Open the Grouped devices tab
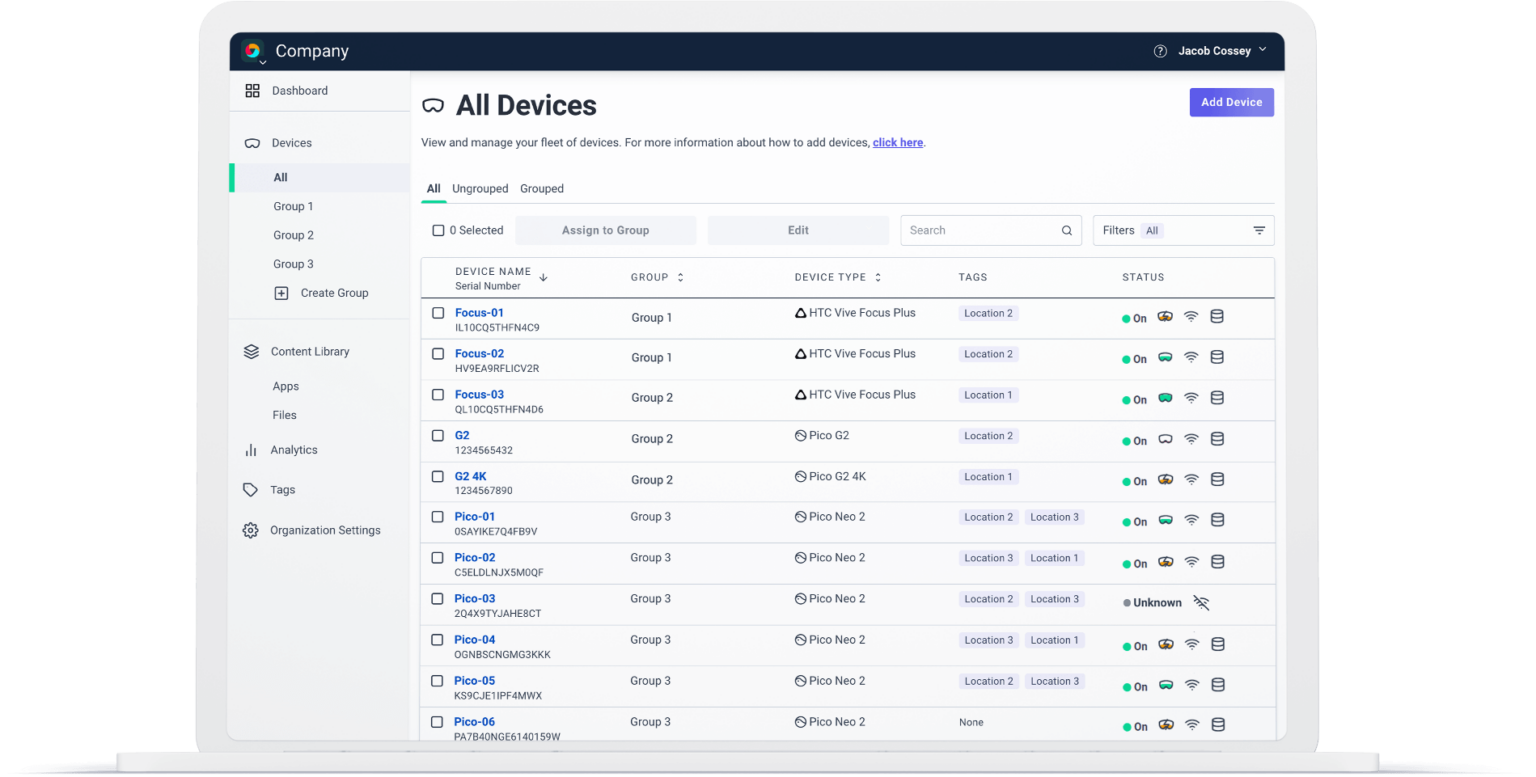The image size is (1536, 777). click(542, 188)
